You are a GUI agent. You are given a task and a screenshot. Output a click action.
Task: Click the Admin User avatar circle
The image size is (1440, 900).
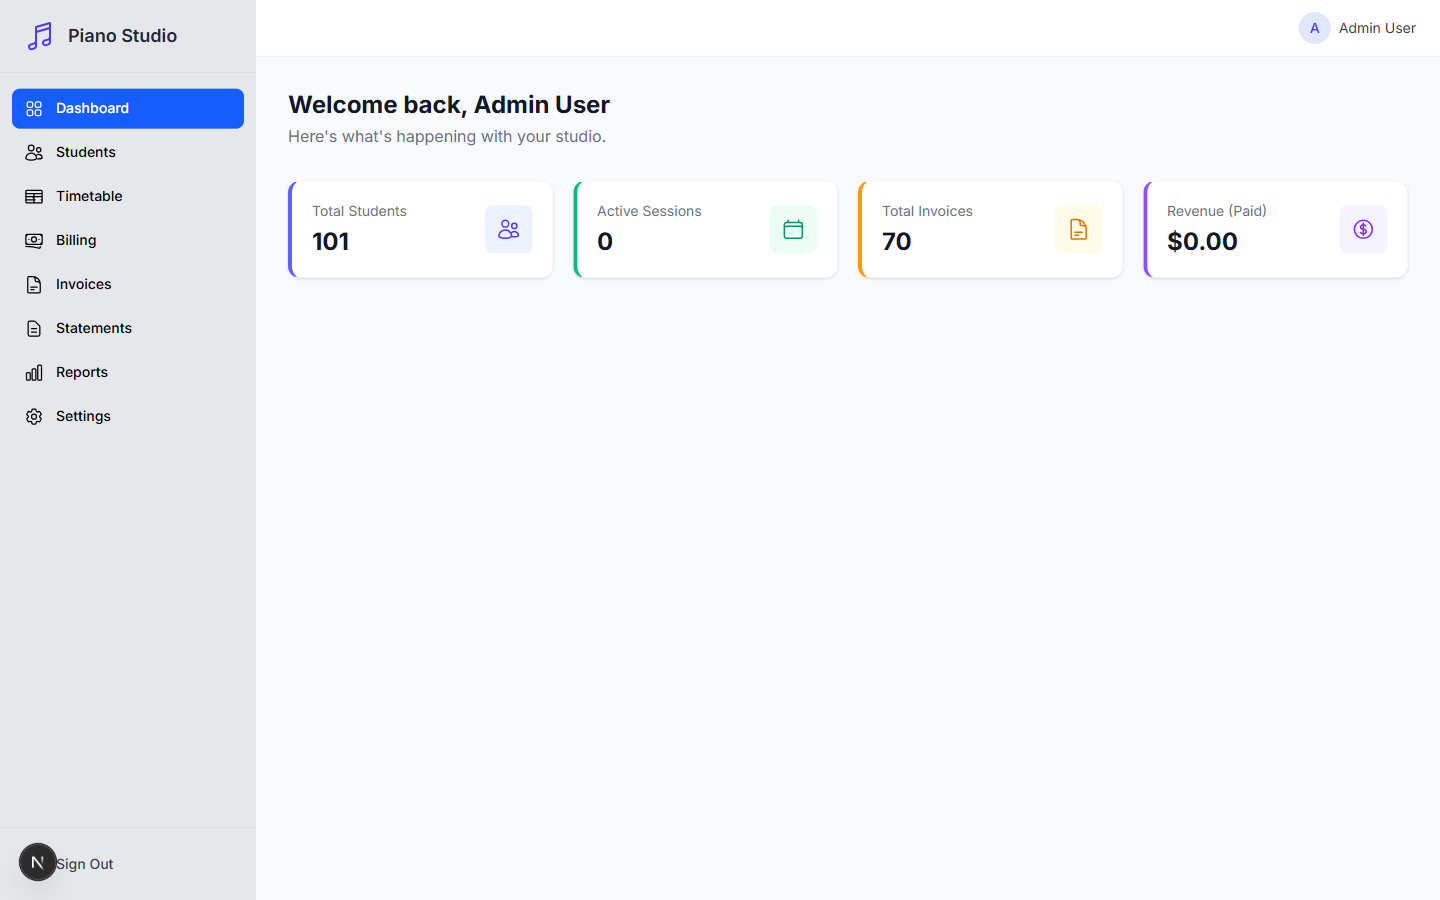(x=1314, y=28)
